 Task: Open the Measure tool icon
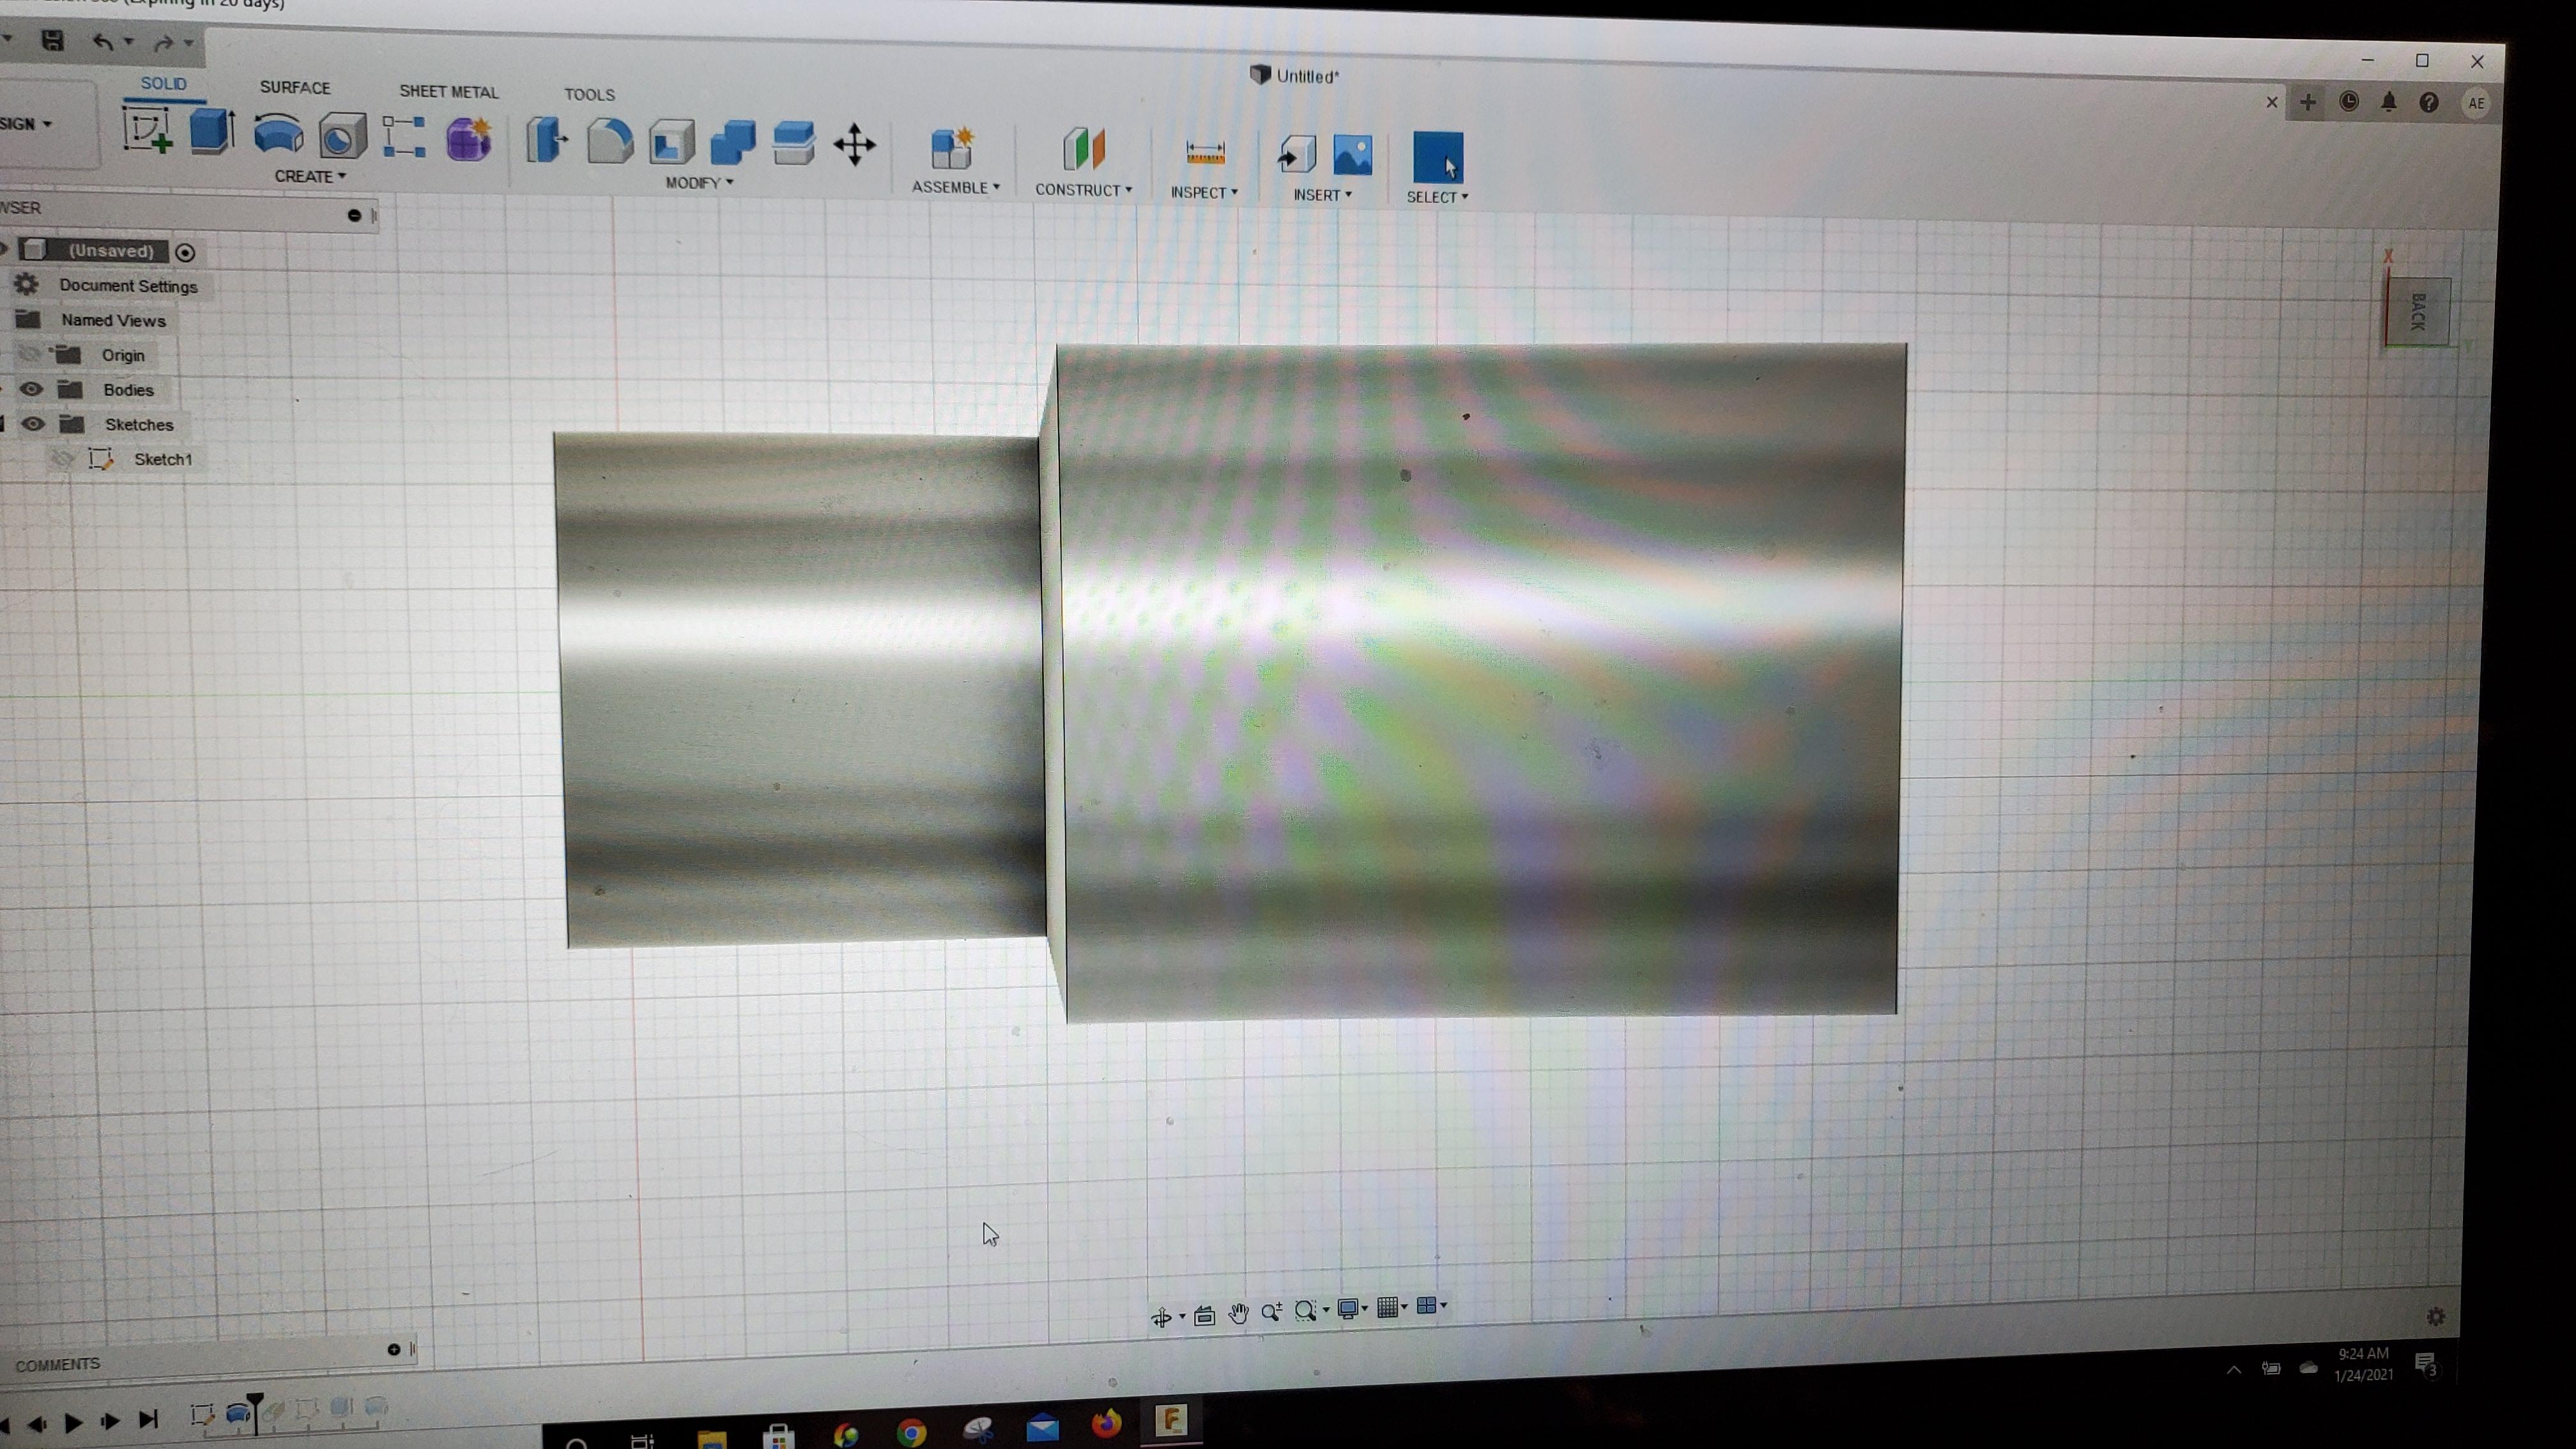click(x=1204, y=153)
